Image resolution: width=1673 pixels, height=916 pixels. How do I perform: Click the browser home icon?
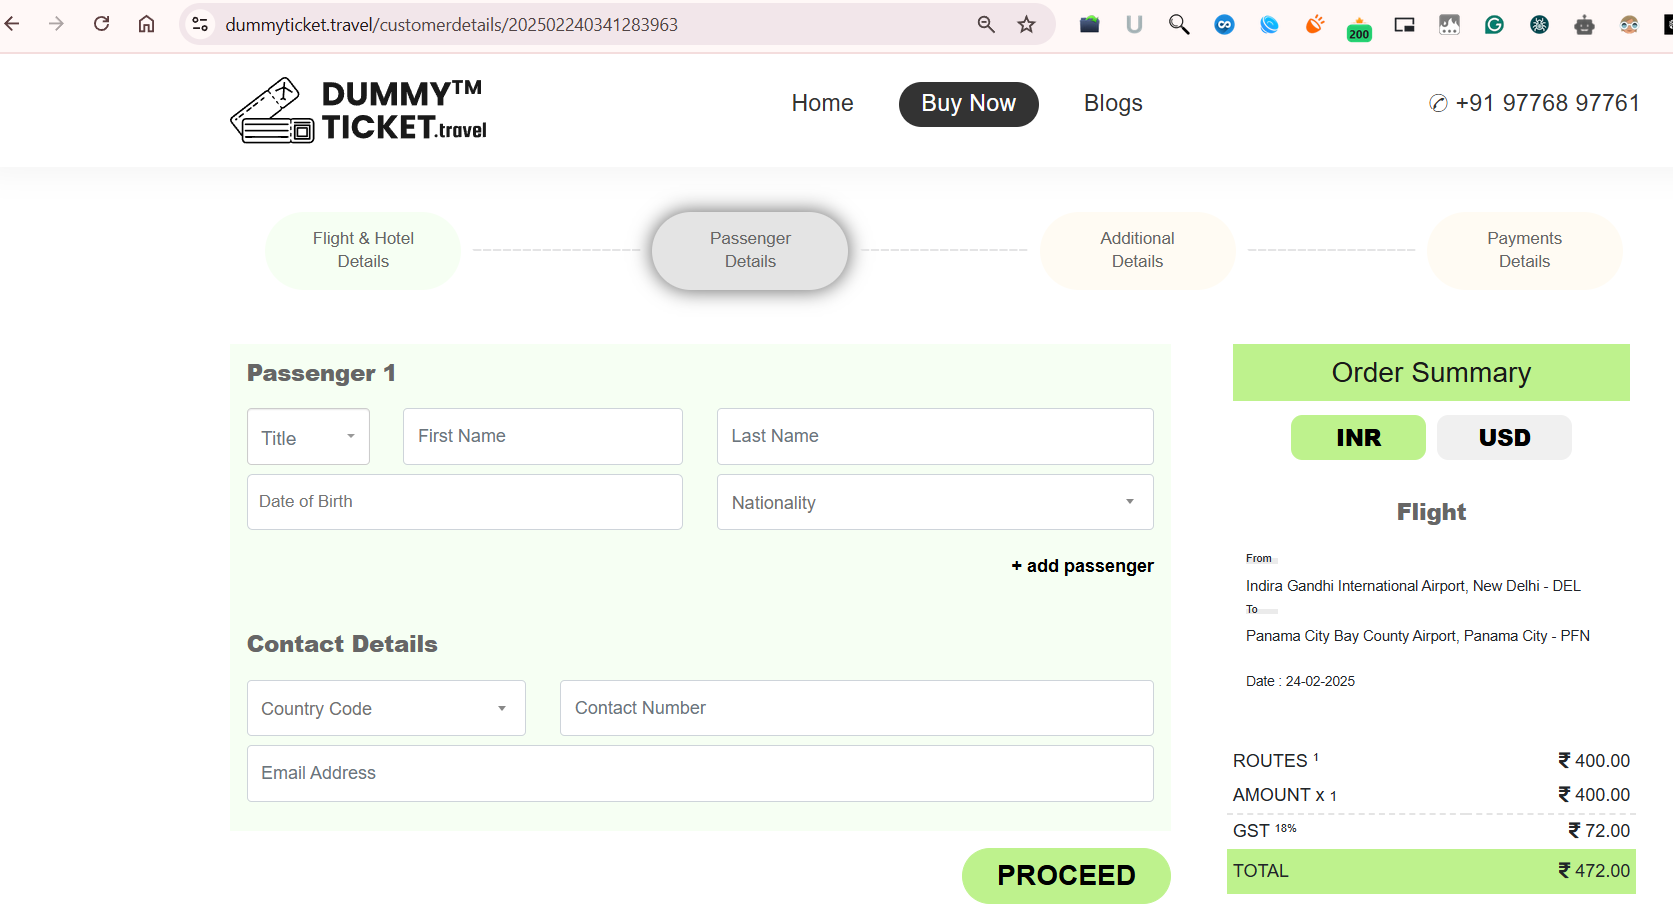(146, 24)
